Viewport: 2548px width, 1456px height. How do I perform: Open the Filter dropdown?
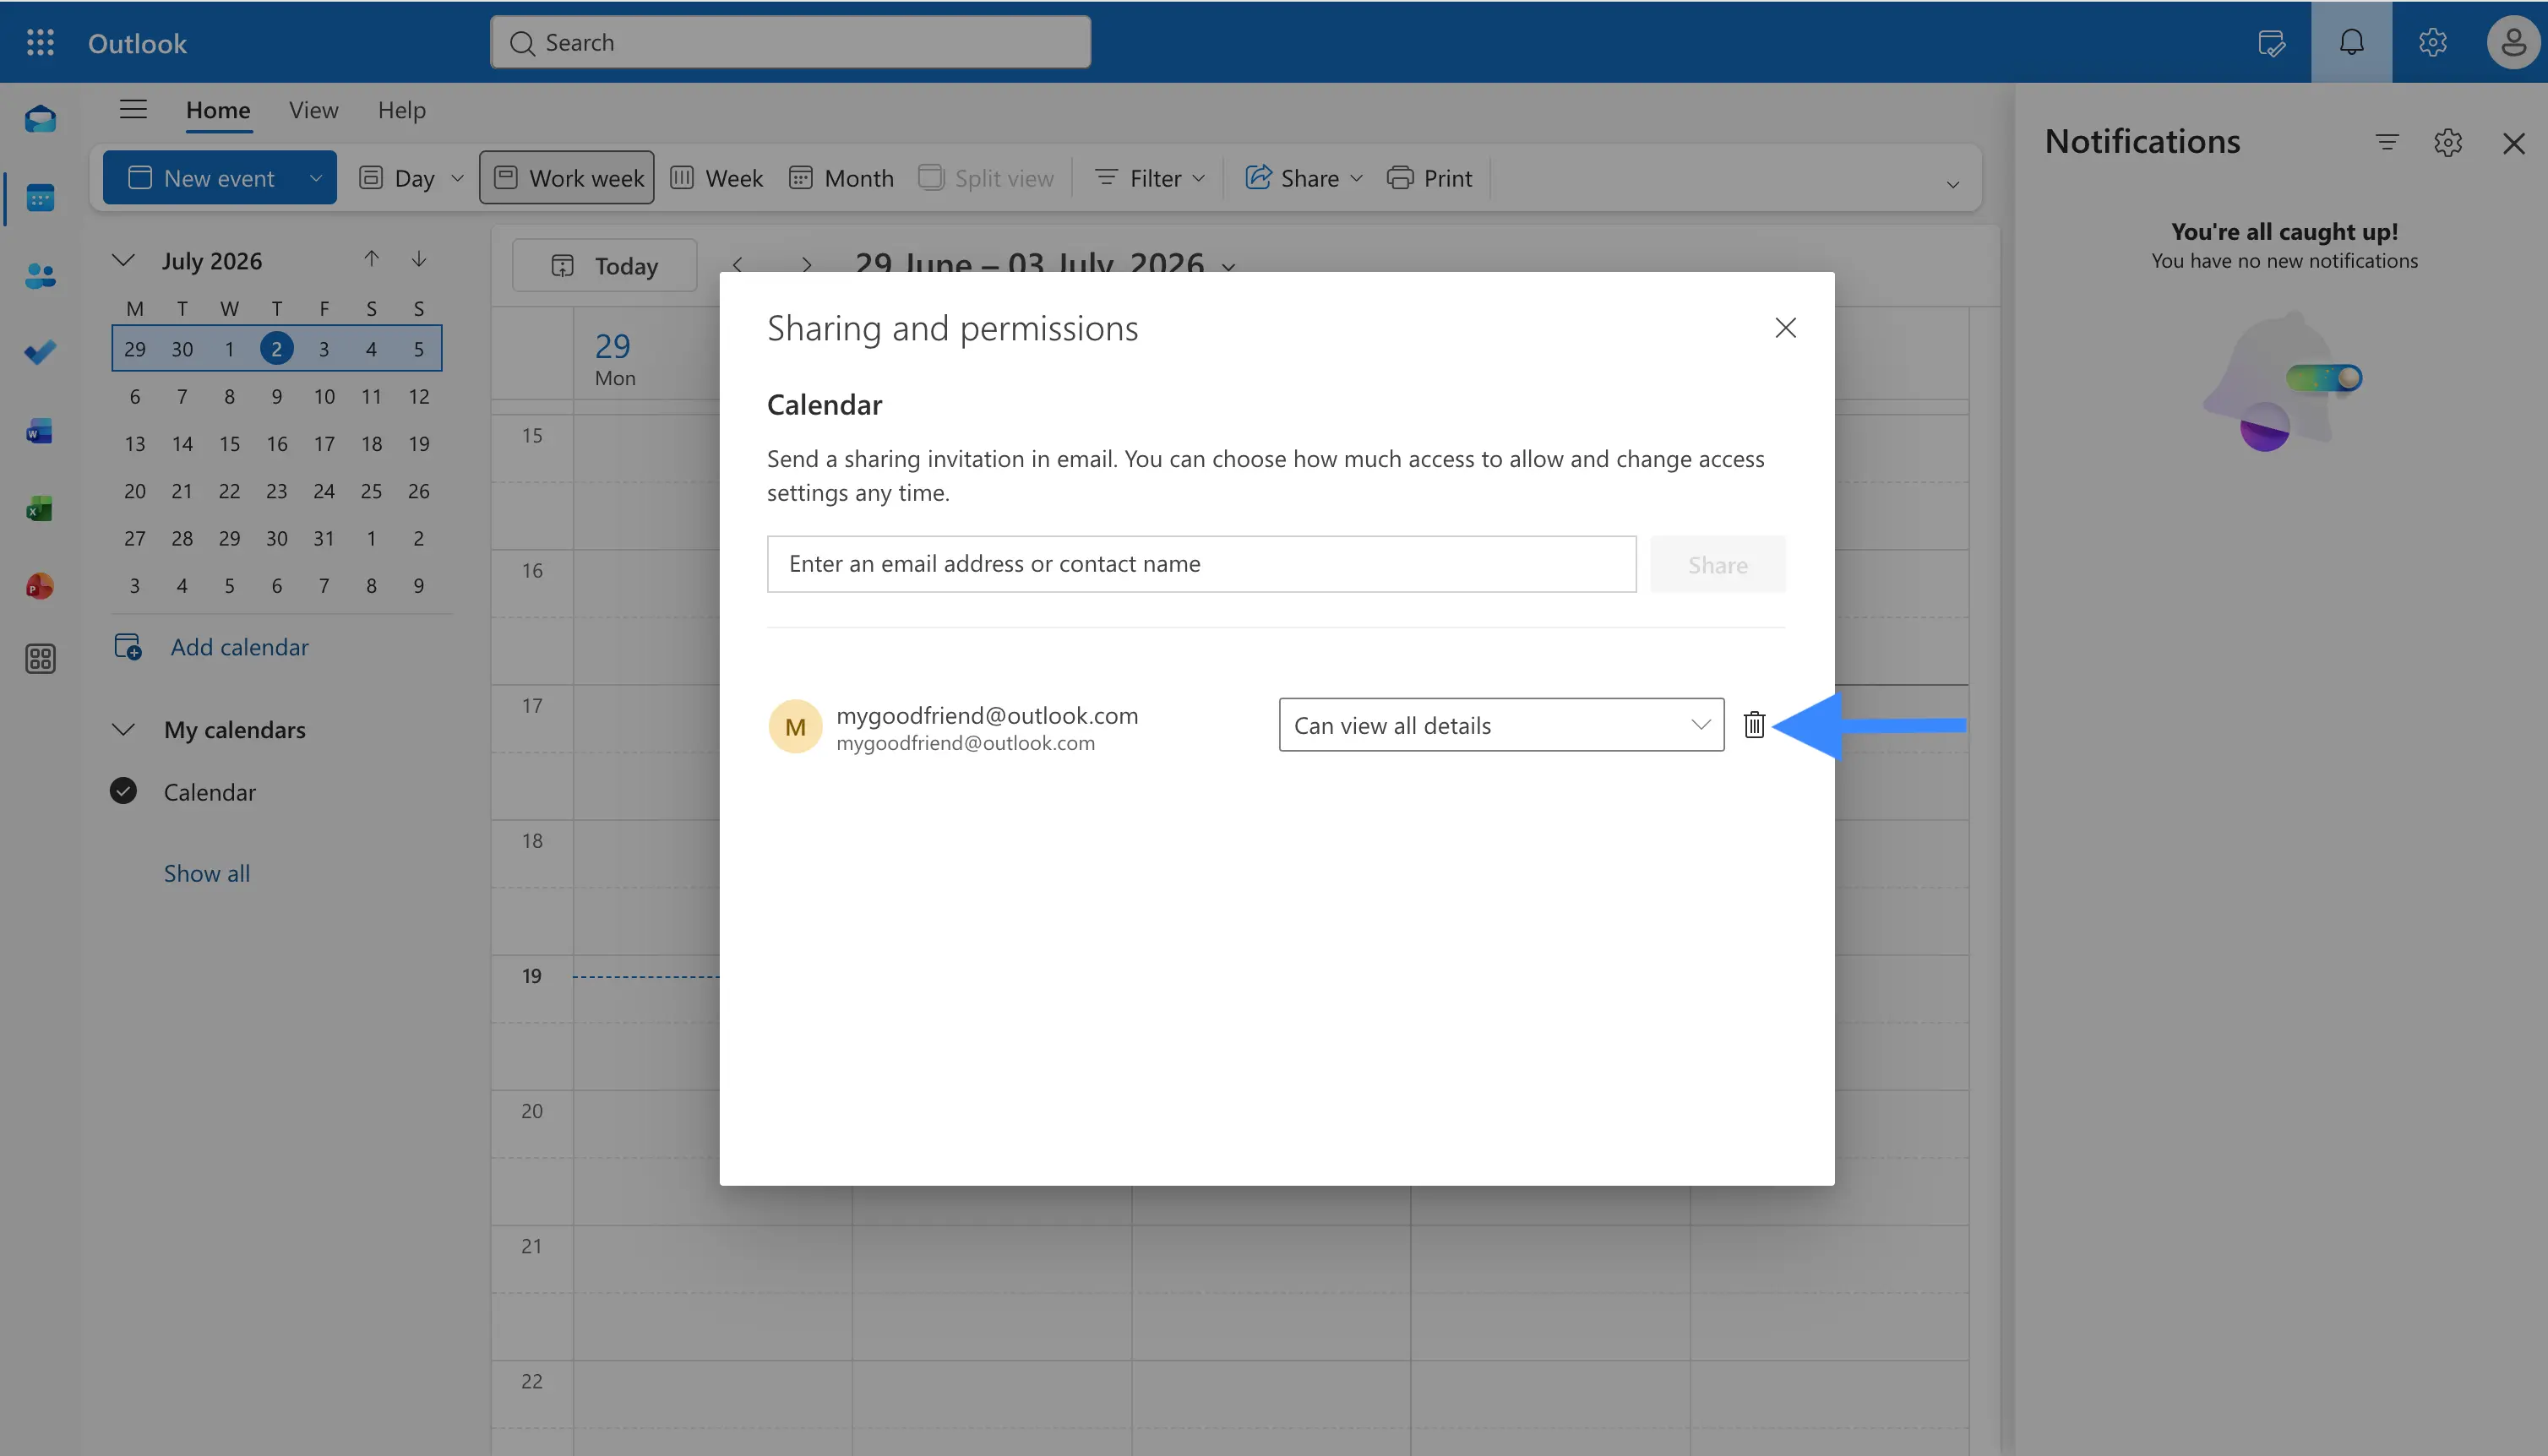(x=1150, y=178)
